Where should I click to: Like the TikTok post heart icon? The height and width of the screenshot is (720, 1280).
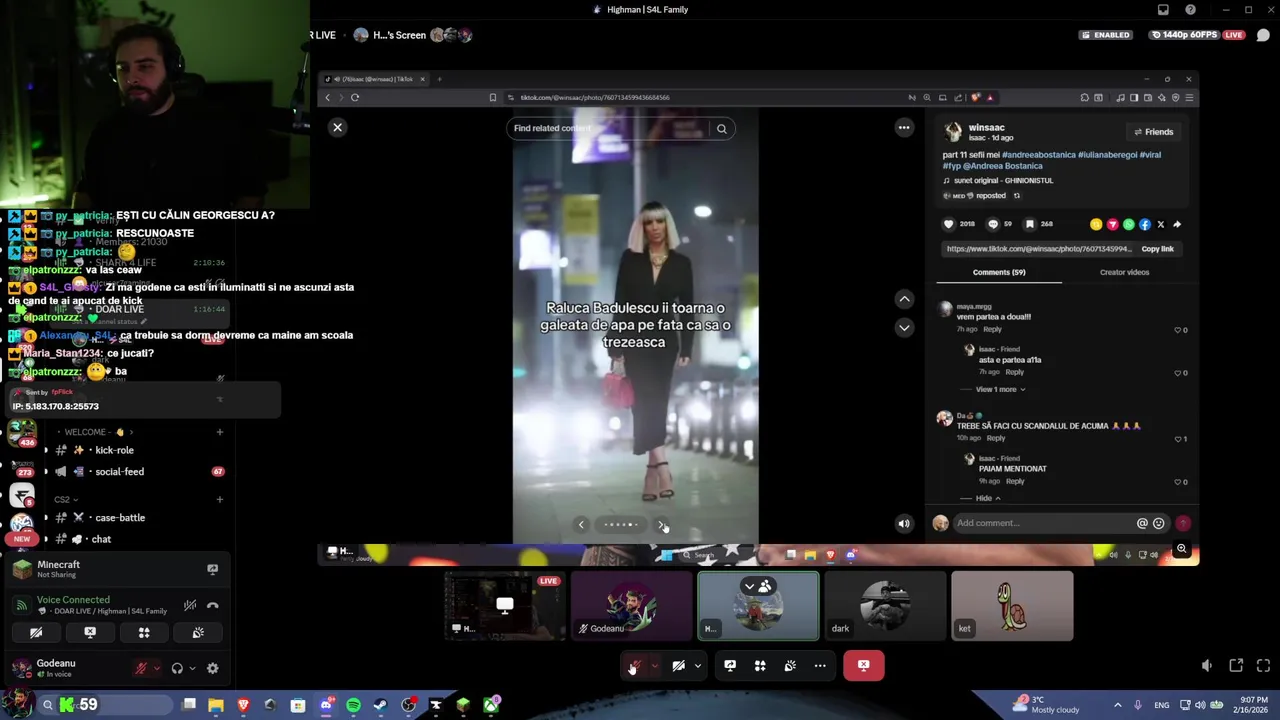click(949, 224)
